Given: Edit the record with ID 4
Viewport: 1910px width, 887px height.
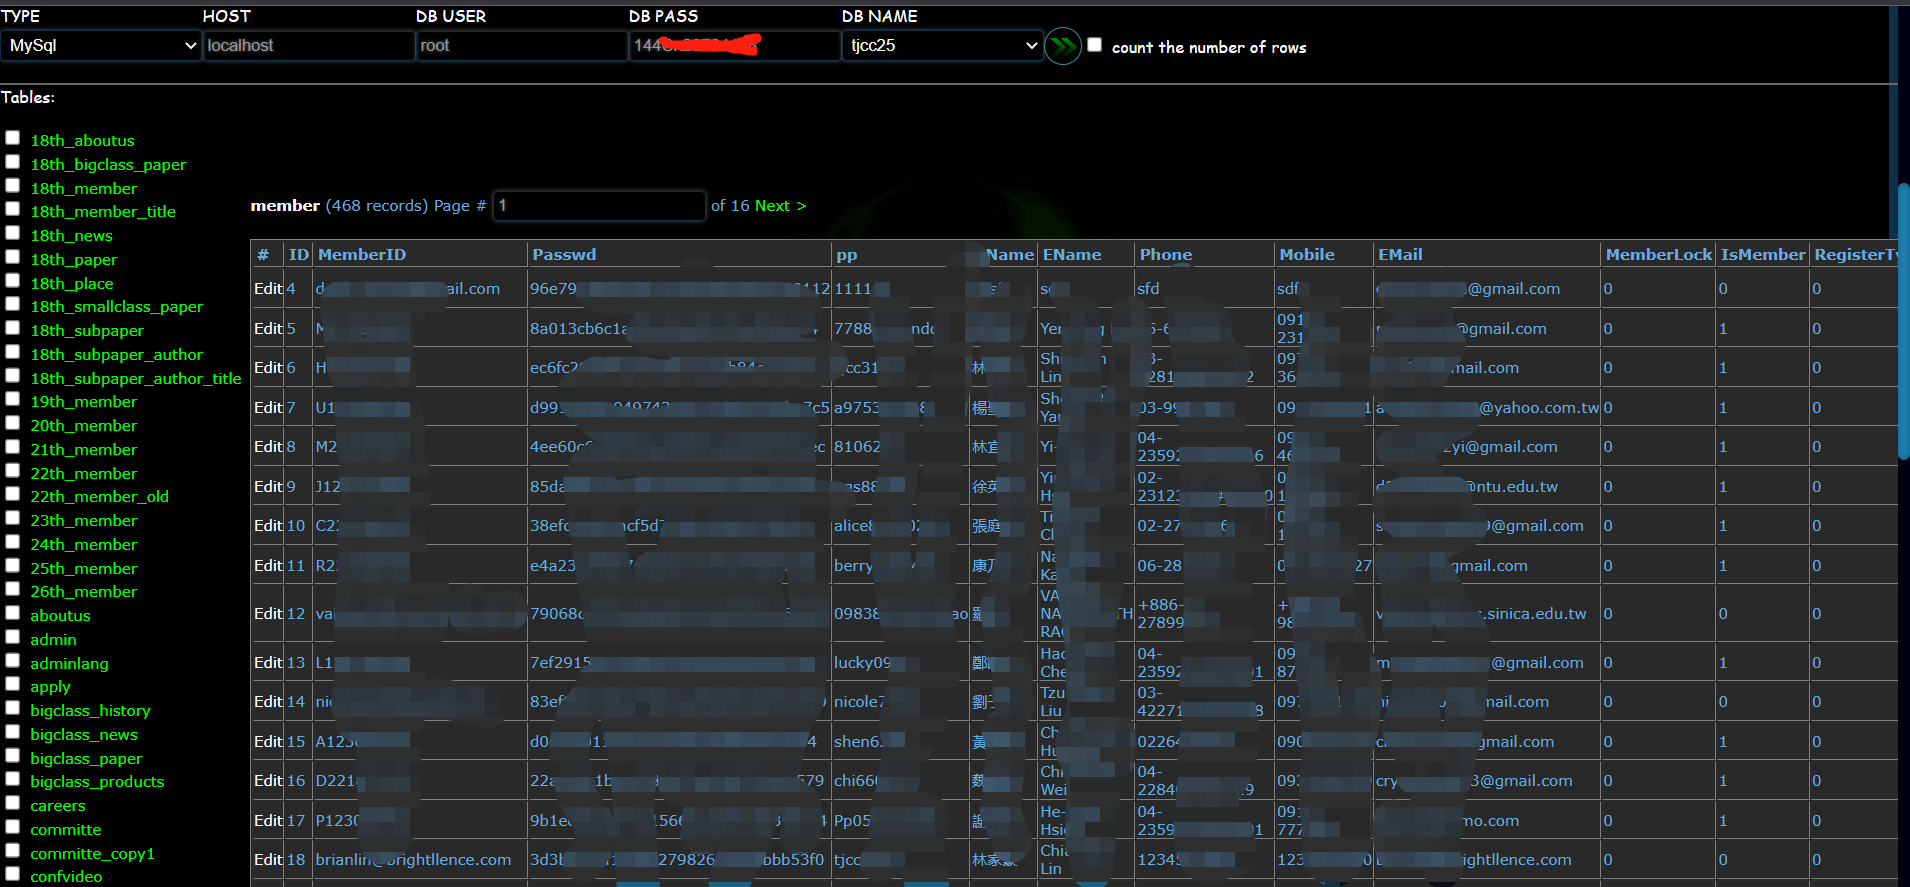Looking at the screenshot, I should tap(268, 288).
